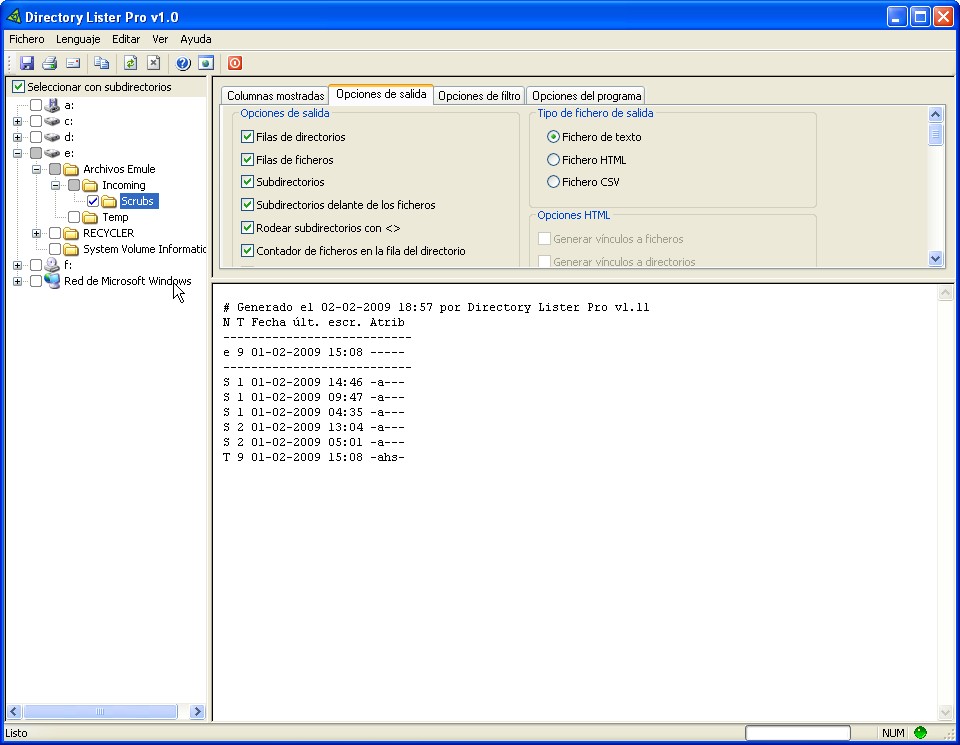This screenshot has width=960, height=745.
Task: Click the Incoming folder icon
Action: 90,185
